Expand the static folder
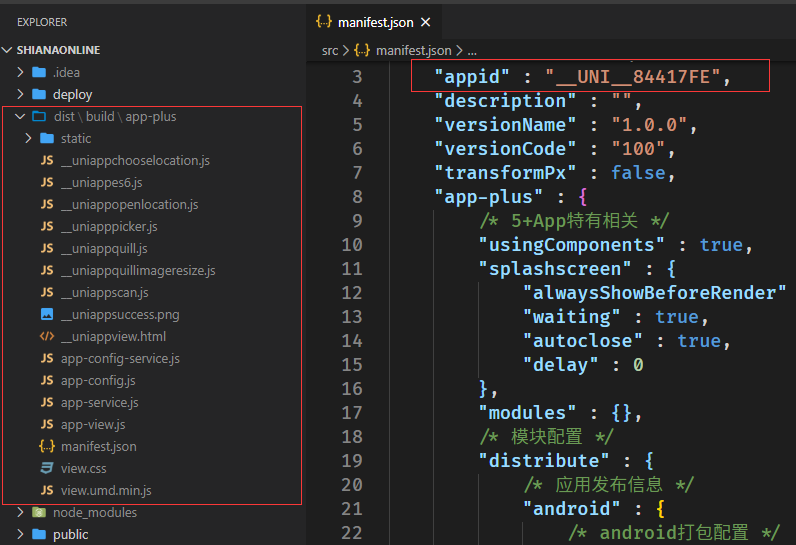796x545 pixels. tap(28, 138)
